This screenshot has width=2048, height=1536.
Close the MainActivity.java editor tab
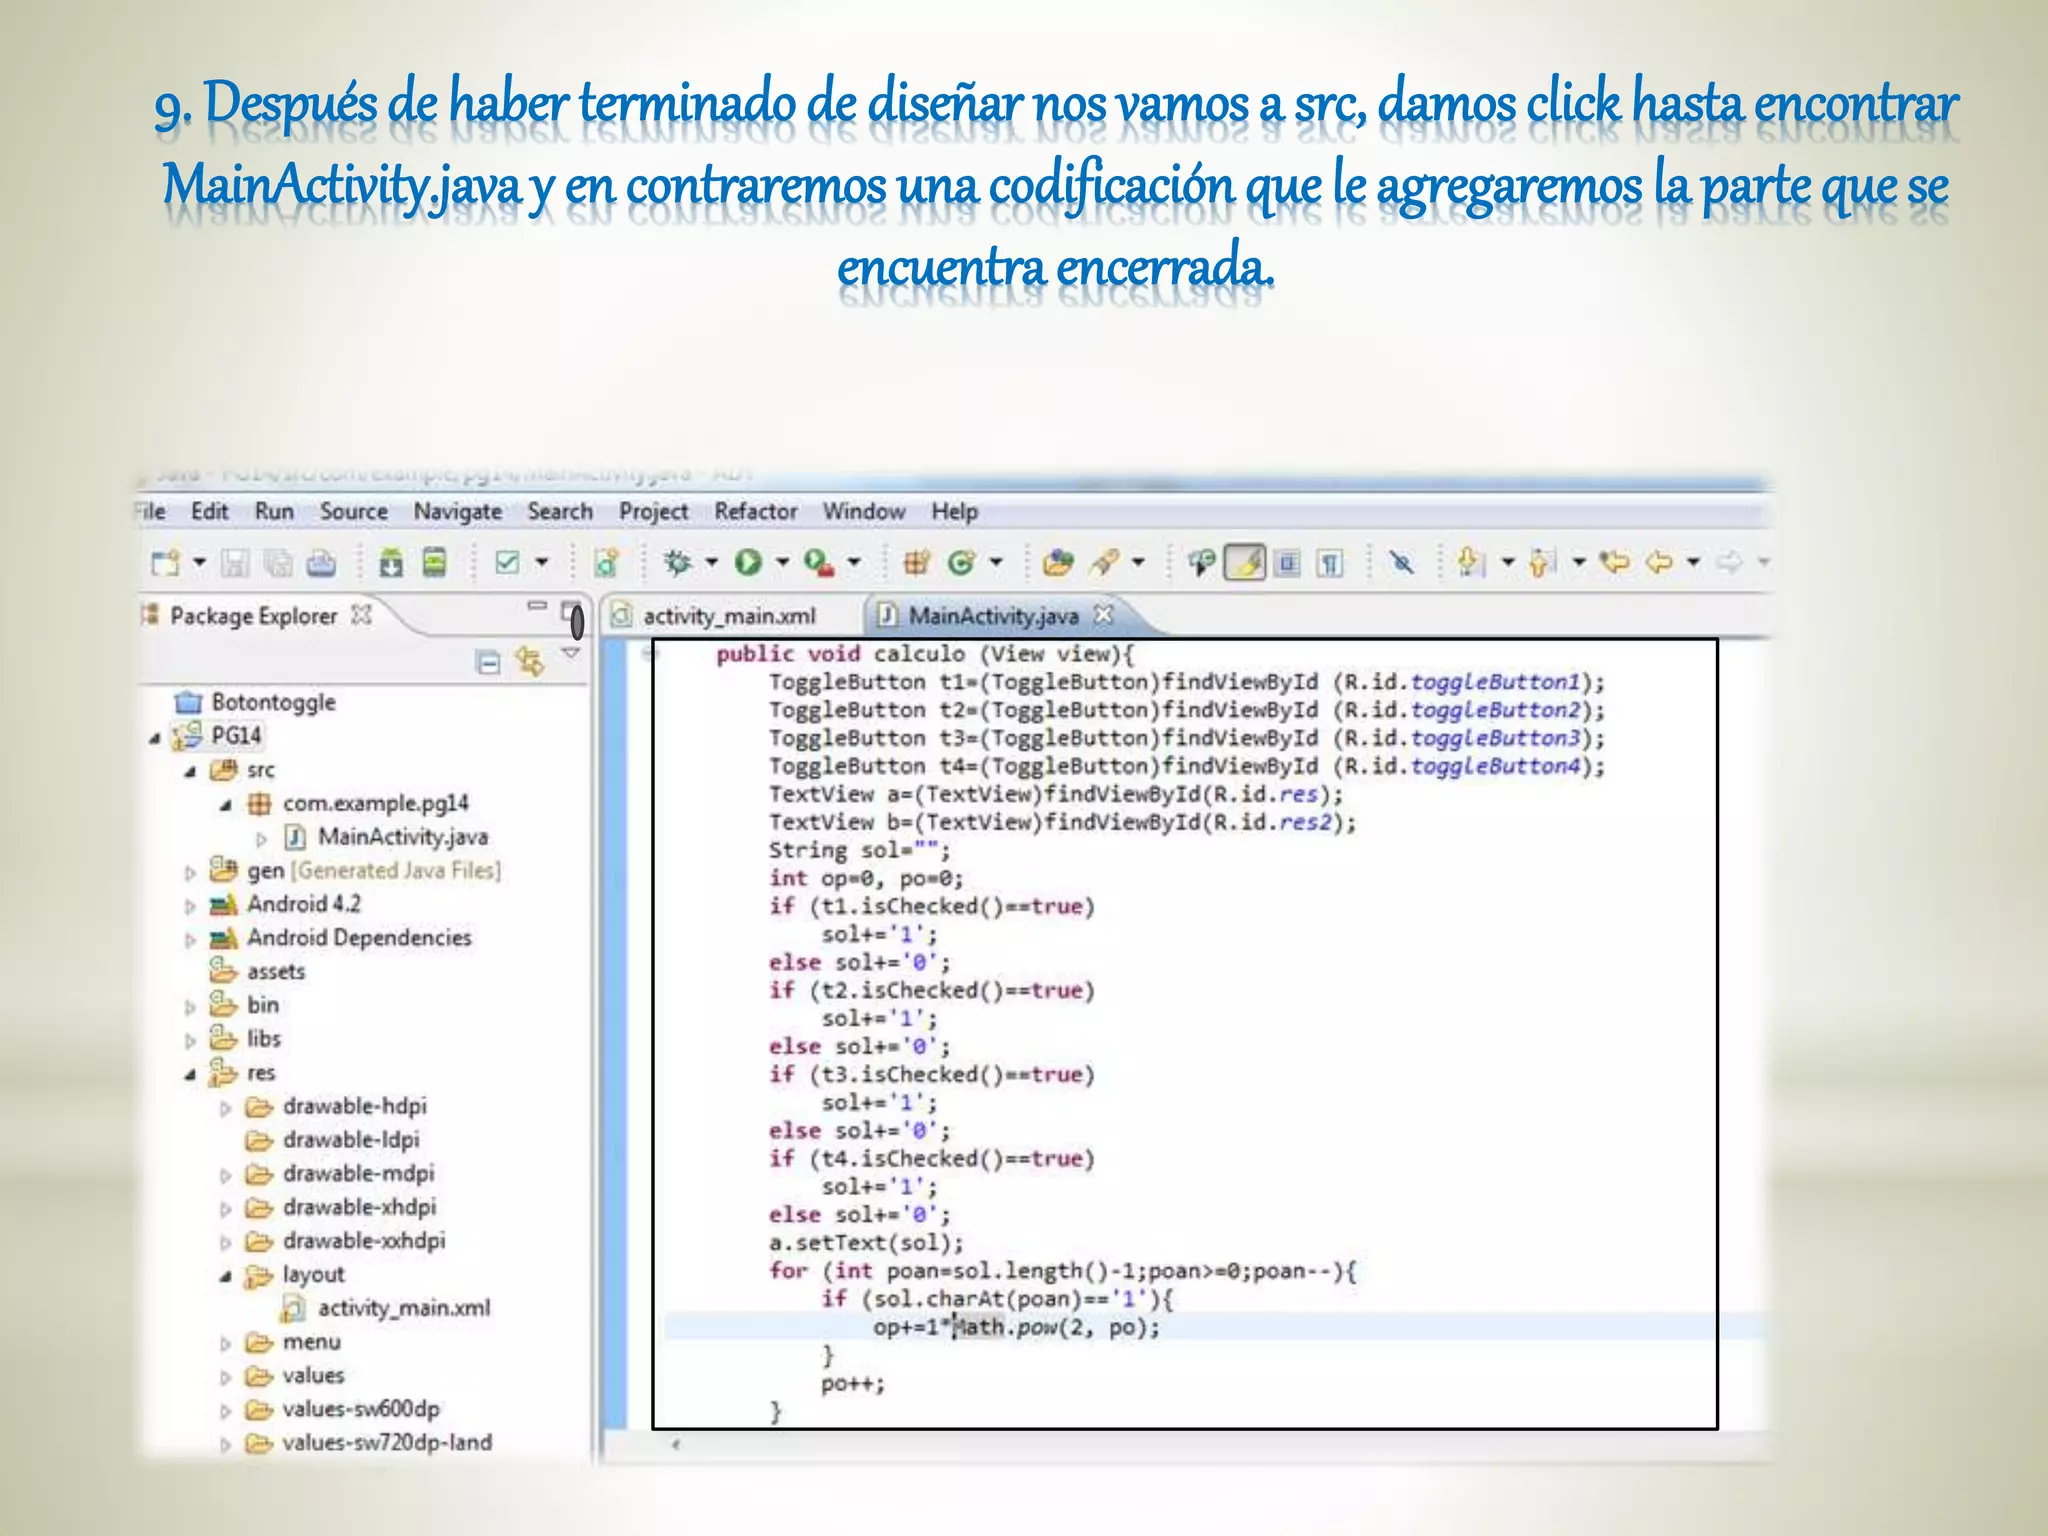[x=1103, y=614]
